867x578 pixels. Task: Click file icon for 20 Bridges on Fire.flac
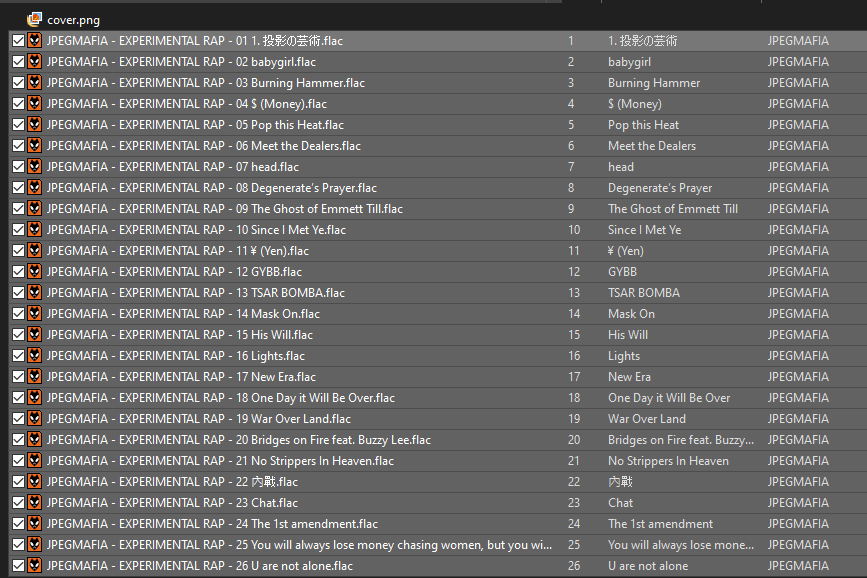coord(34,440)
